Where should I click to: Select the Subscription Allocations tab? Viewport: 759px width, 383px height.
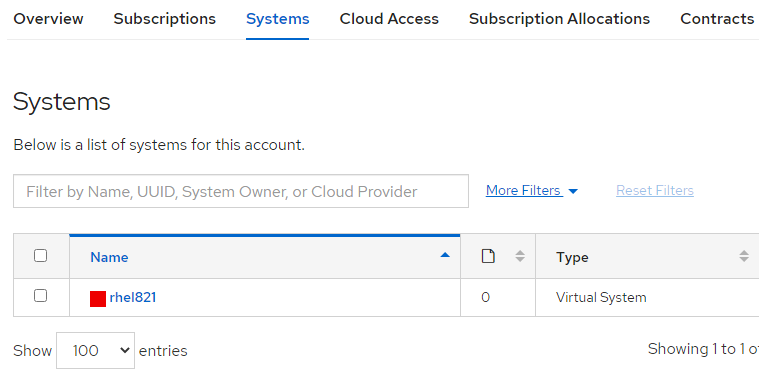pyautogui.click(x=559, y=18)
